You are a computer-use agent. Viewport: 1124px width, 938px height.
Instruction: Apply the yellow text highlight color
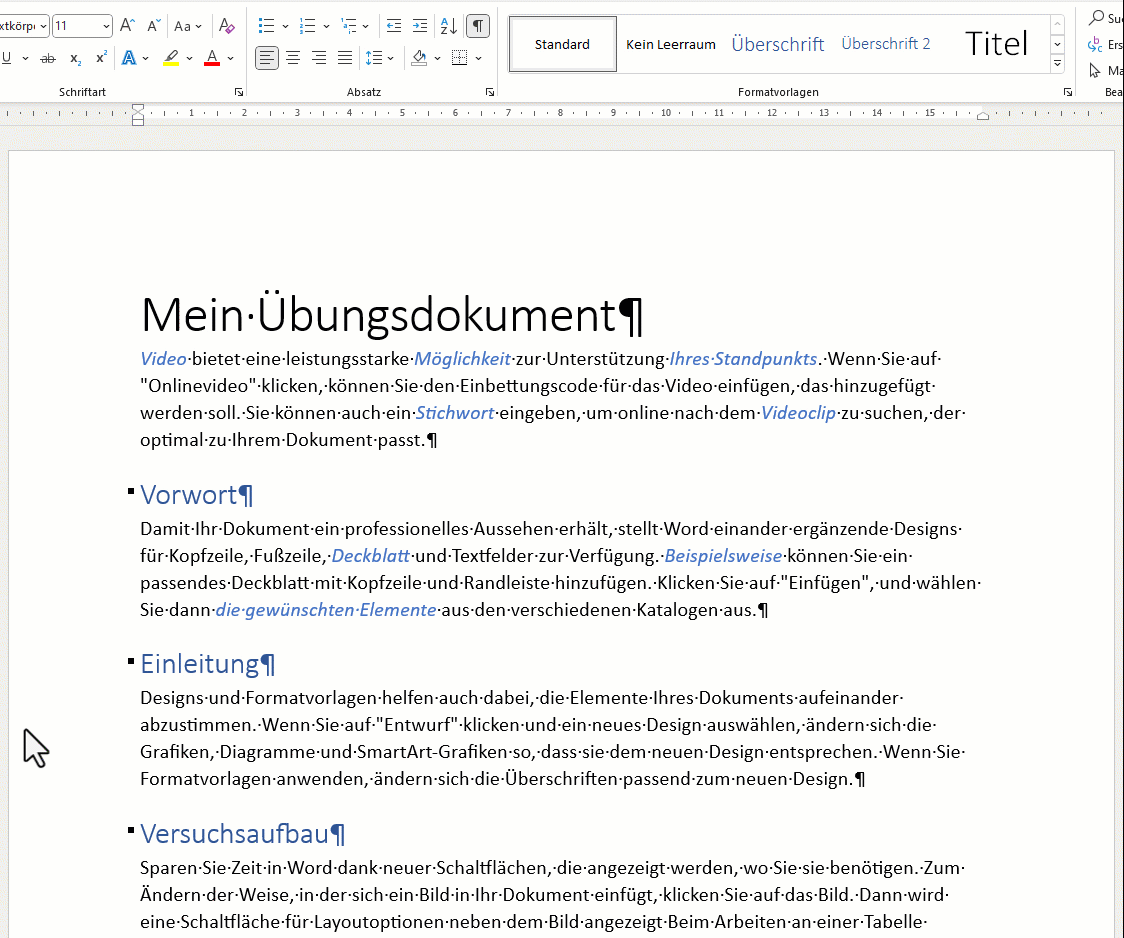(x=171, y=58)
